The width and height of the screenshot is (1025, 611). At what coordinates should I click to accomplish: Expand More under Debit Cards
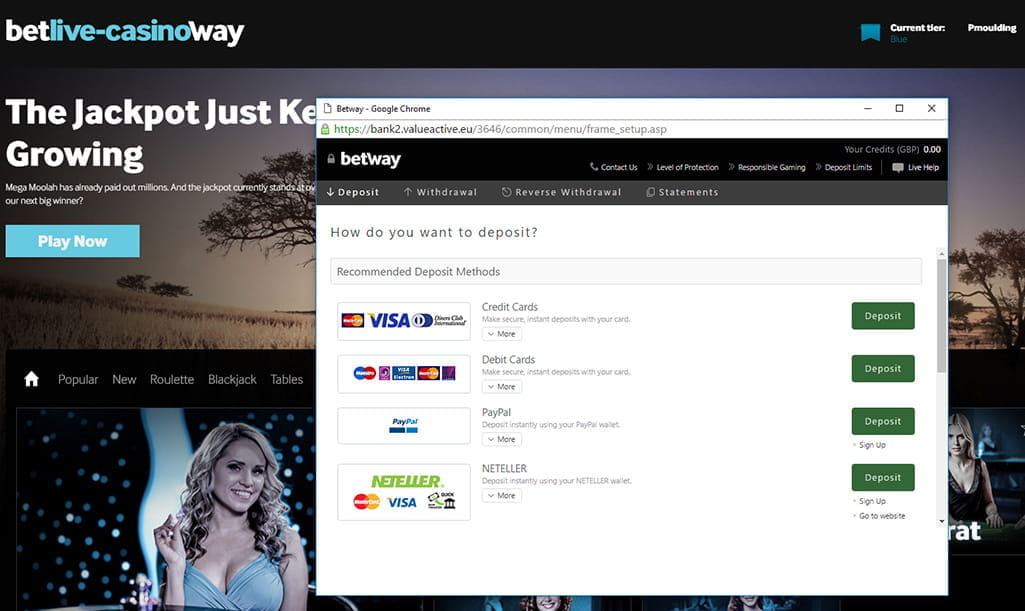[x=501, y=387]
